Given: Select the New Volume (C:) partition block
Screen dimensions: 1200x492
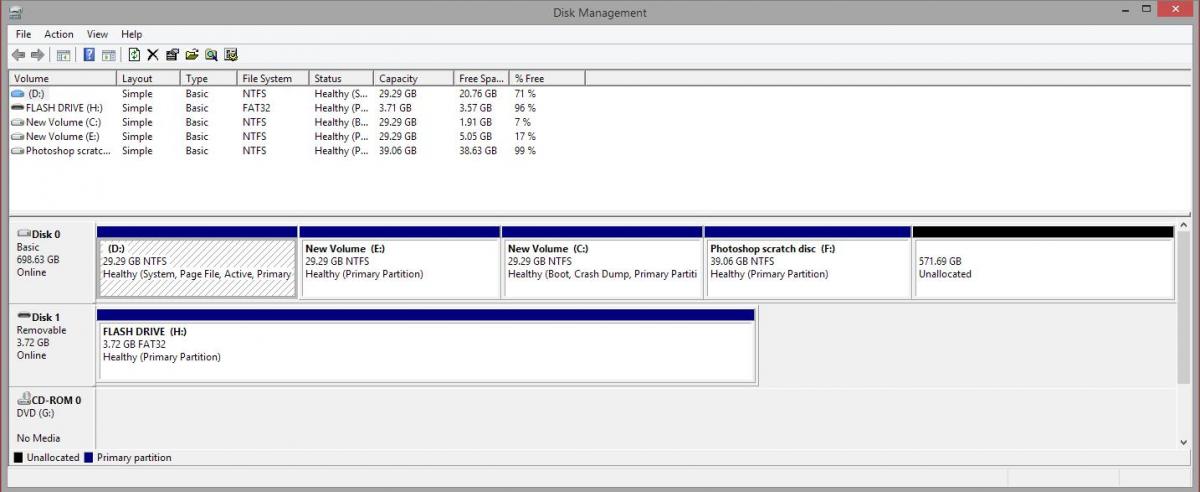Looking at the screenshot, I should tap(601, 262).
